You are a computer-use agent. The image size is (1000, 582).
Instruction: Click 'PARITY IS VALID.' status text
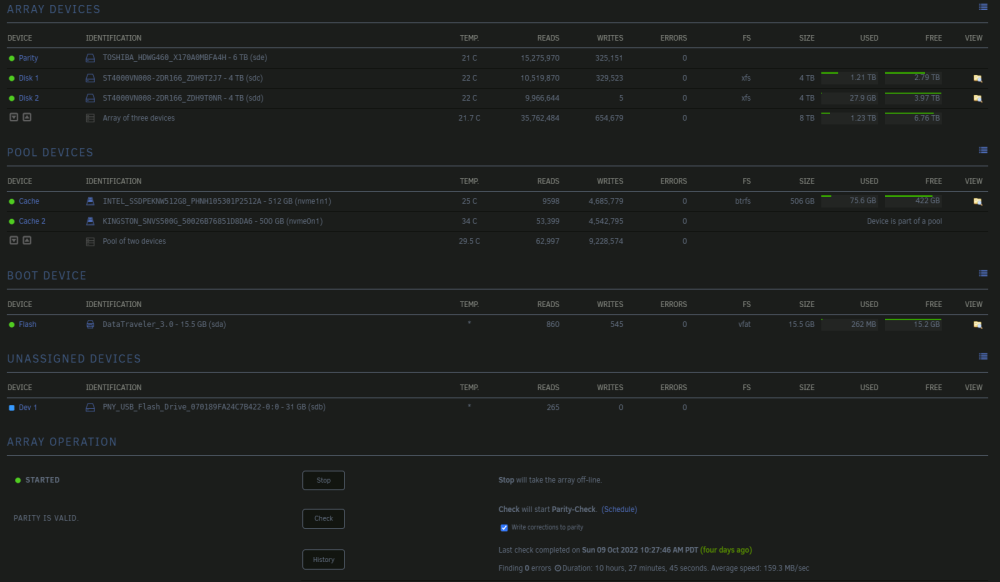click(x=46, y=518)
